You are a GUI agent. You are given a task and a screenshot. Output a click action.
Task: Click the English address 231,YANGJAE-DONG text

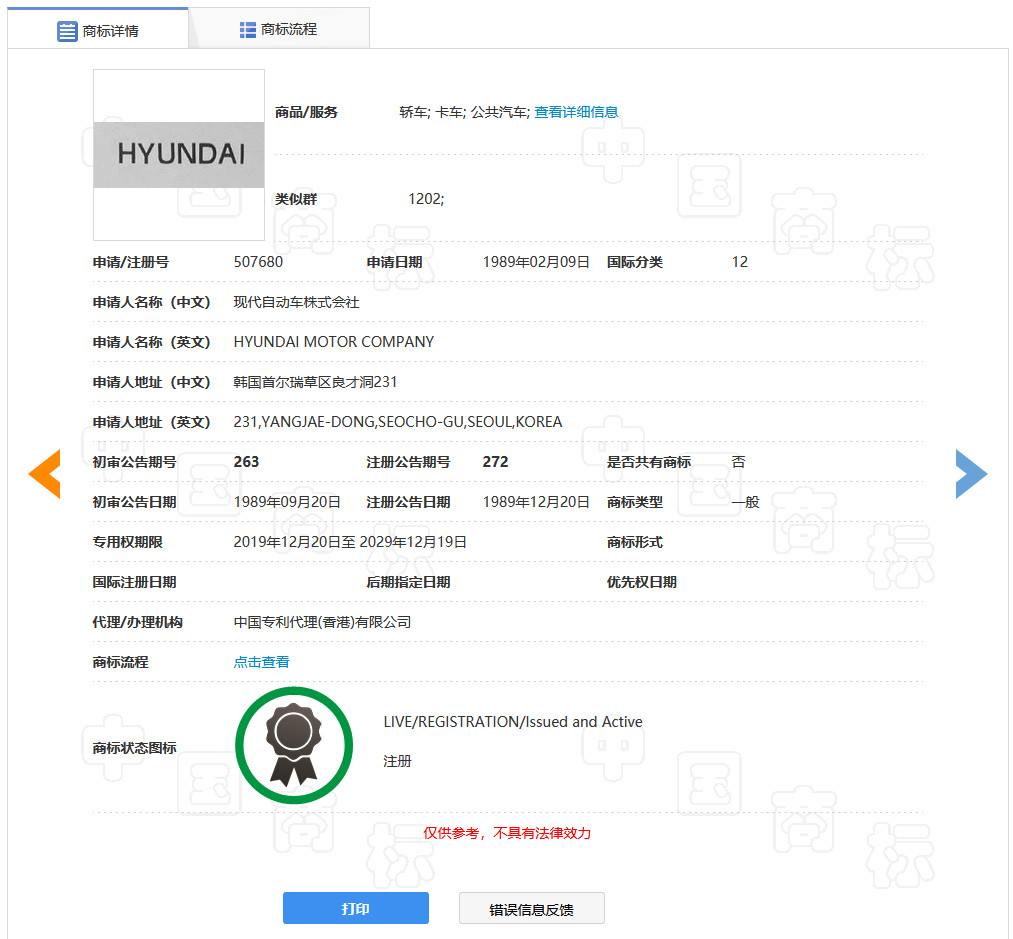pos(397,422)
